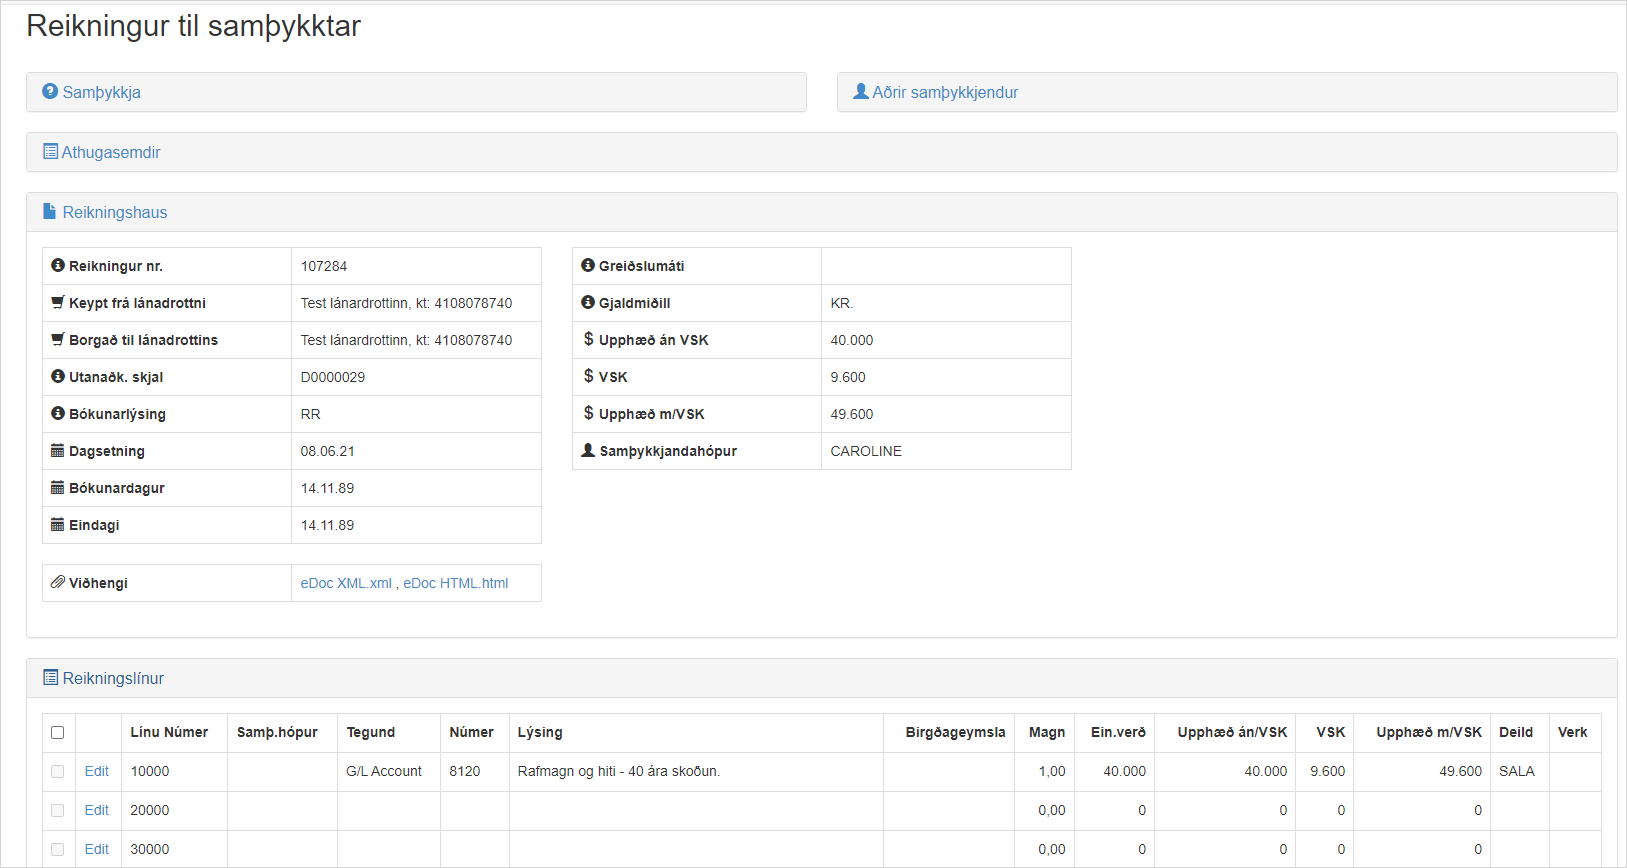
Task: Open the eDoc HTML.html attachment
Action: click(456, 583)
